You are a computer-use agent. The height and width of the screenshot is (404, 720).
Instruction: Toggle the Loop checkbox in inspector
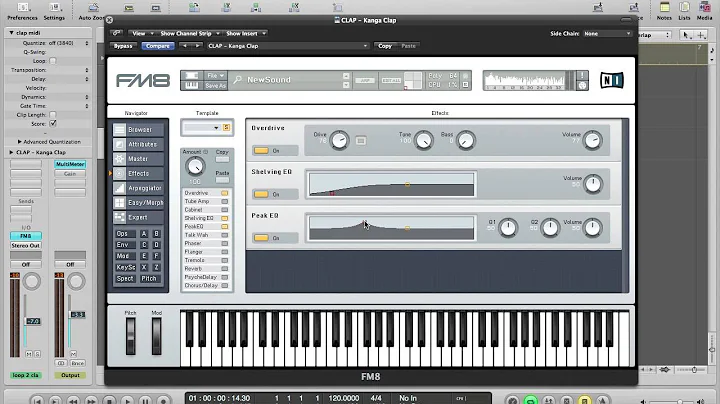(53, 61)
